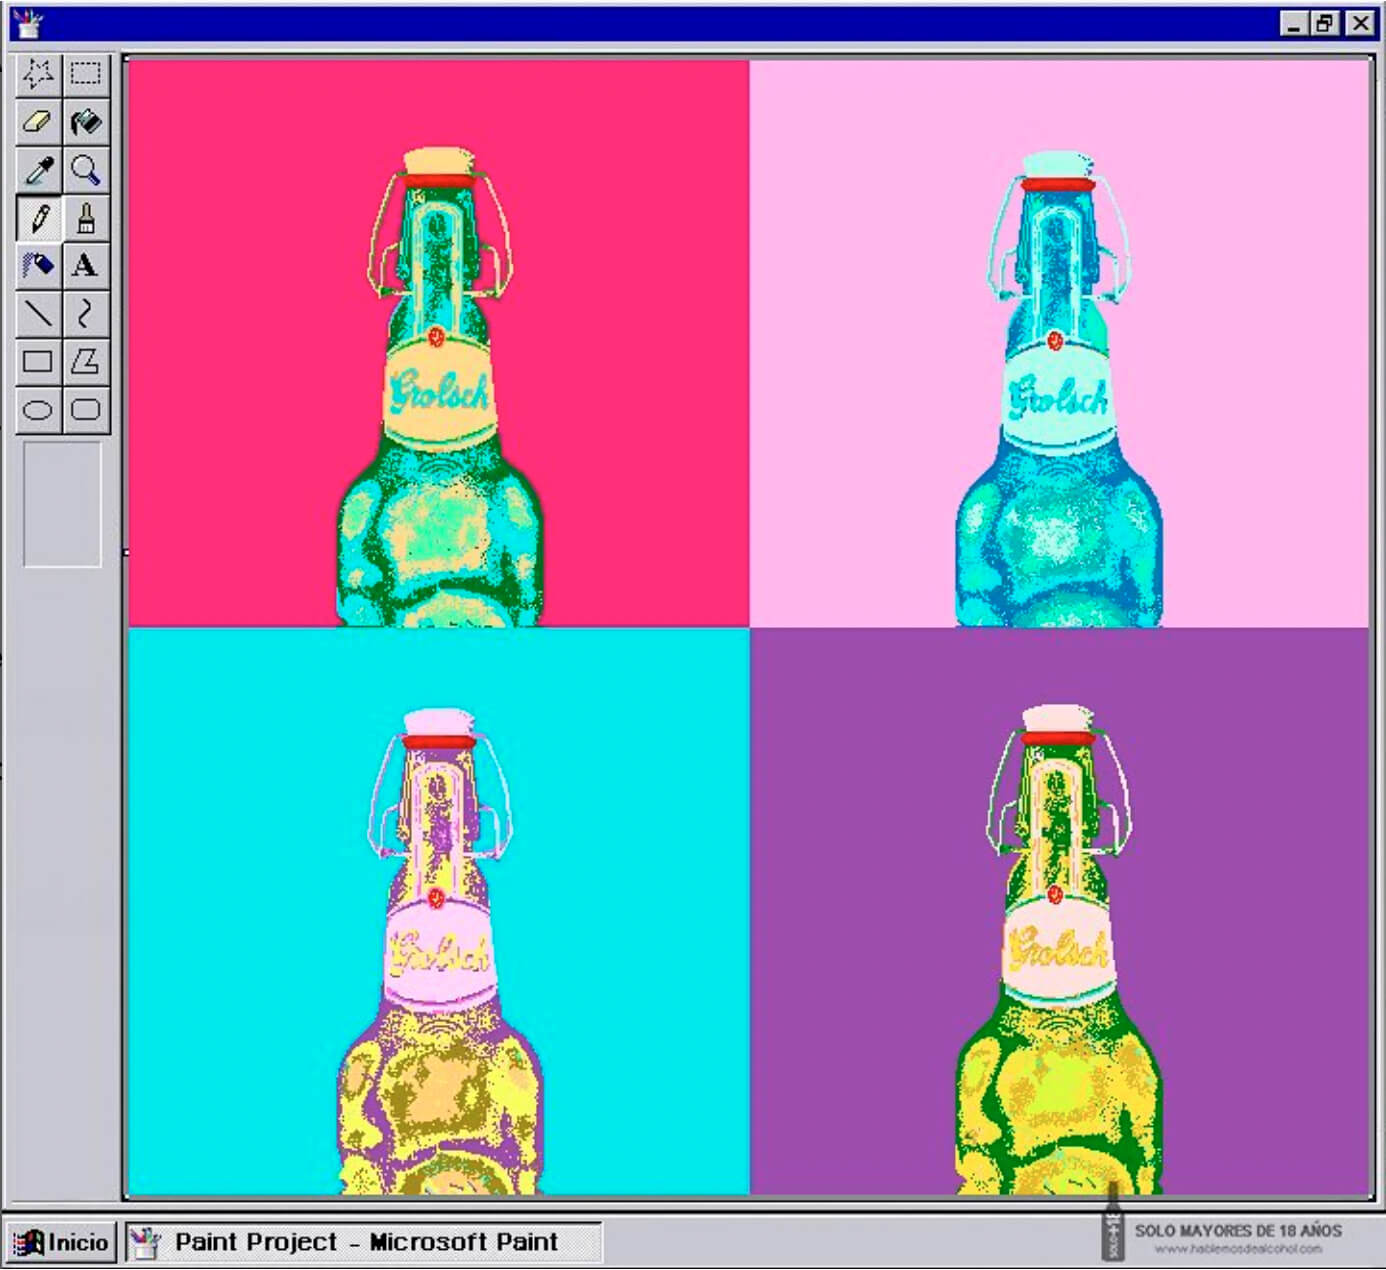
Task: Select the Magnifier tool
Action: 86,170
